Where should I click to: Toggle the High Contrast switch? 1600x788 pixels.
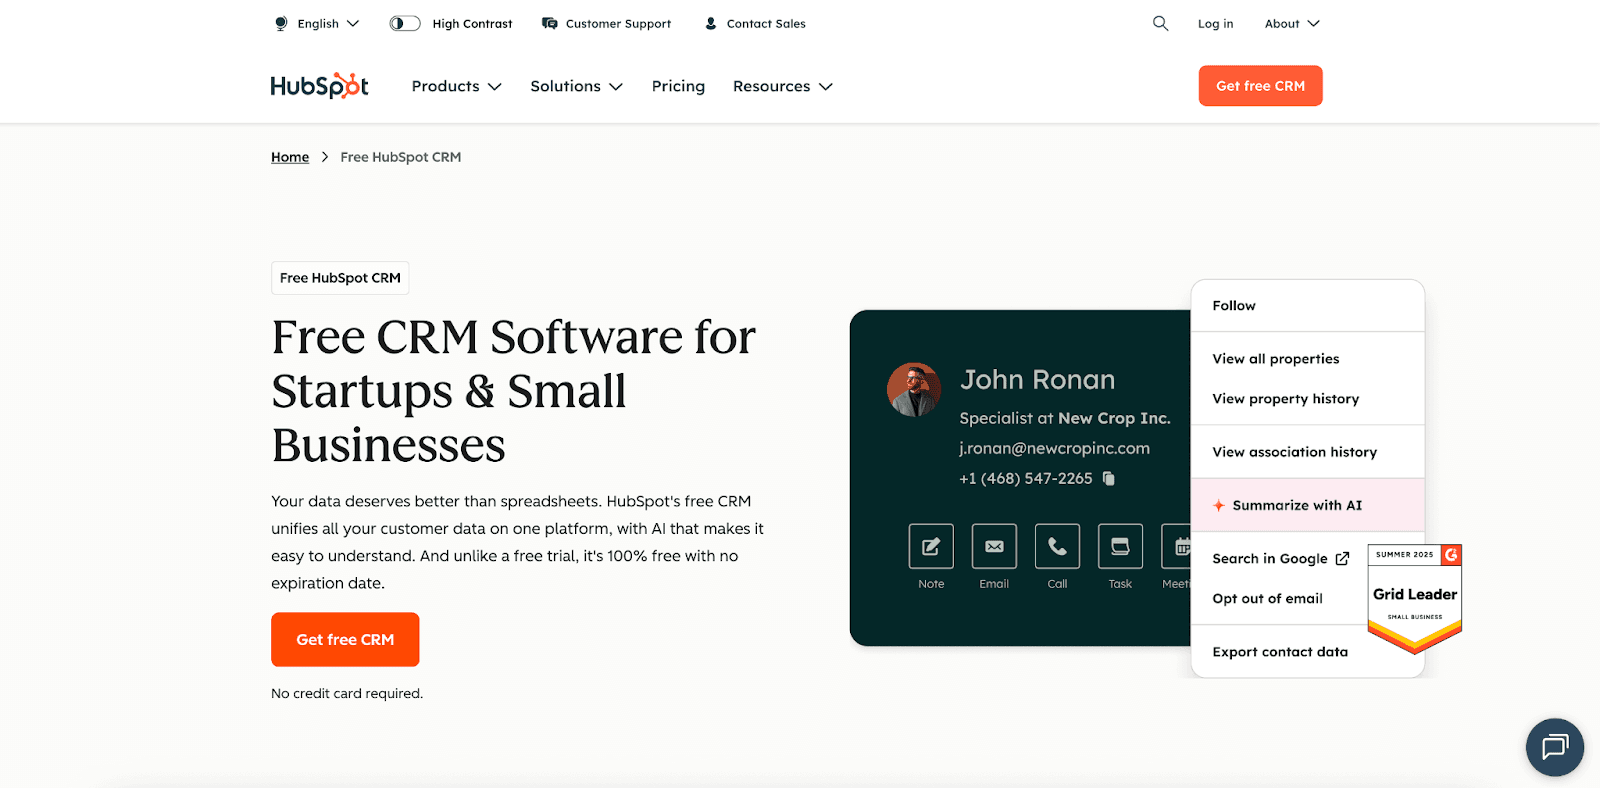(405, 23)
